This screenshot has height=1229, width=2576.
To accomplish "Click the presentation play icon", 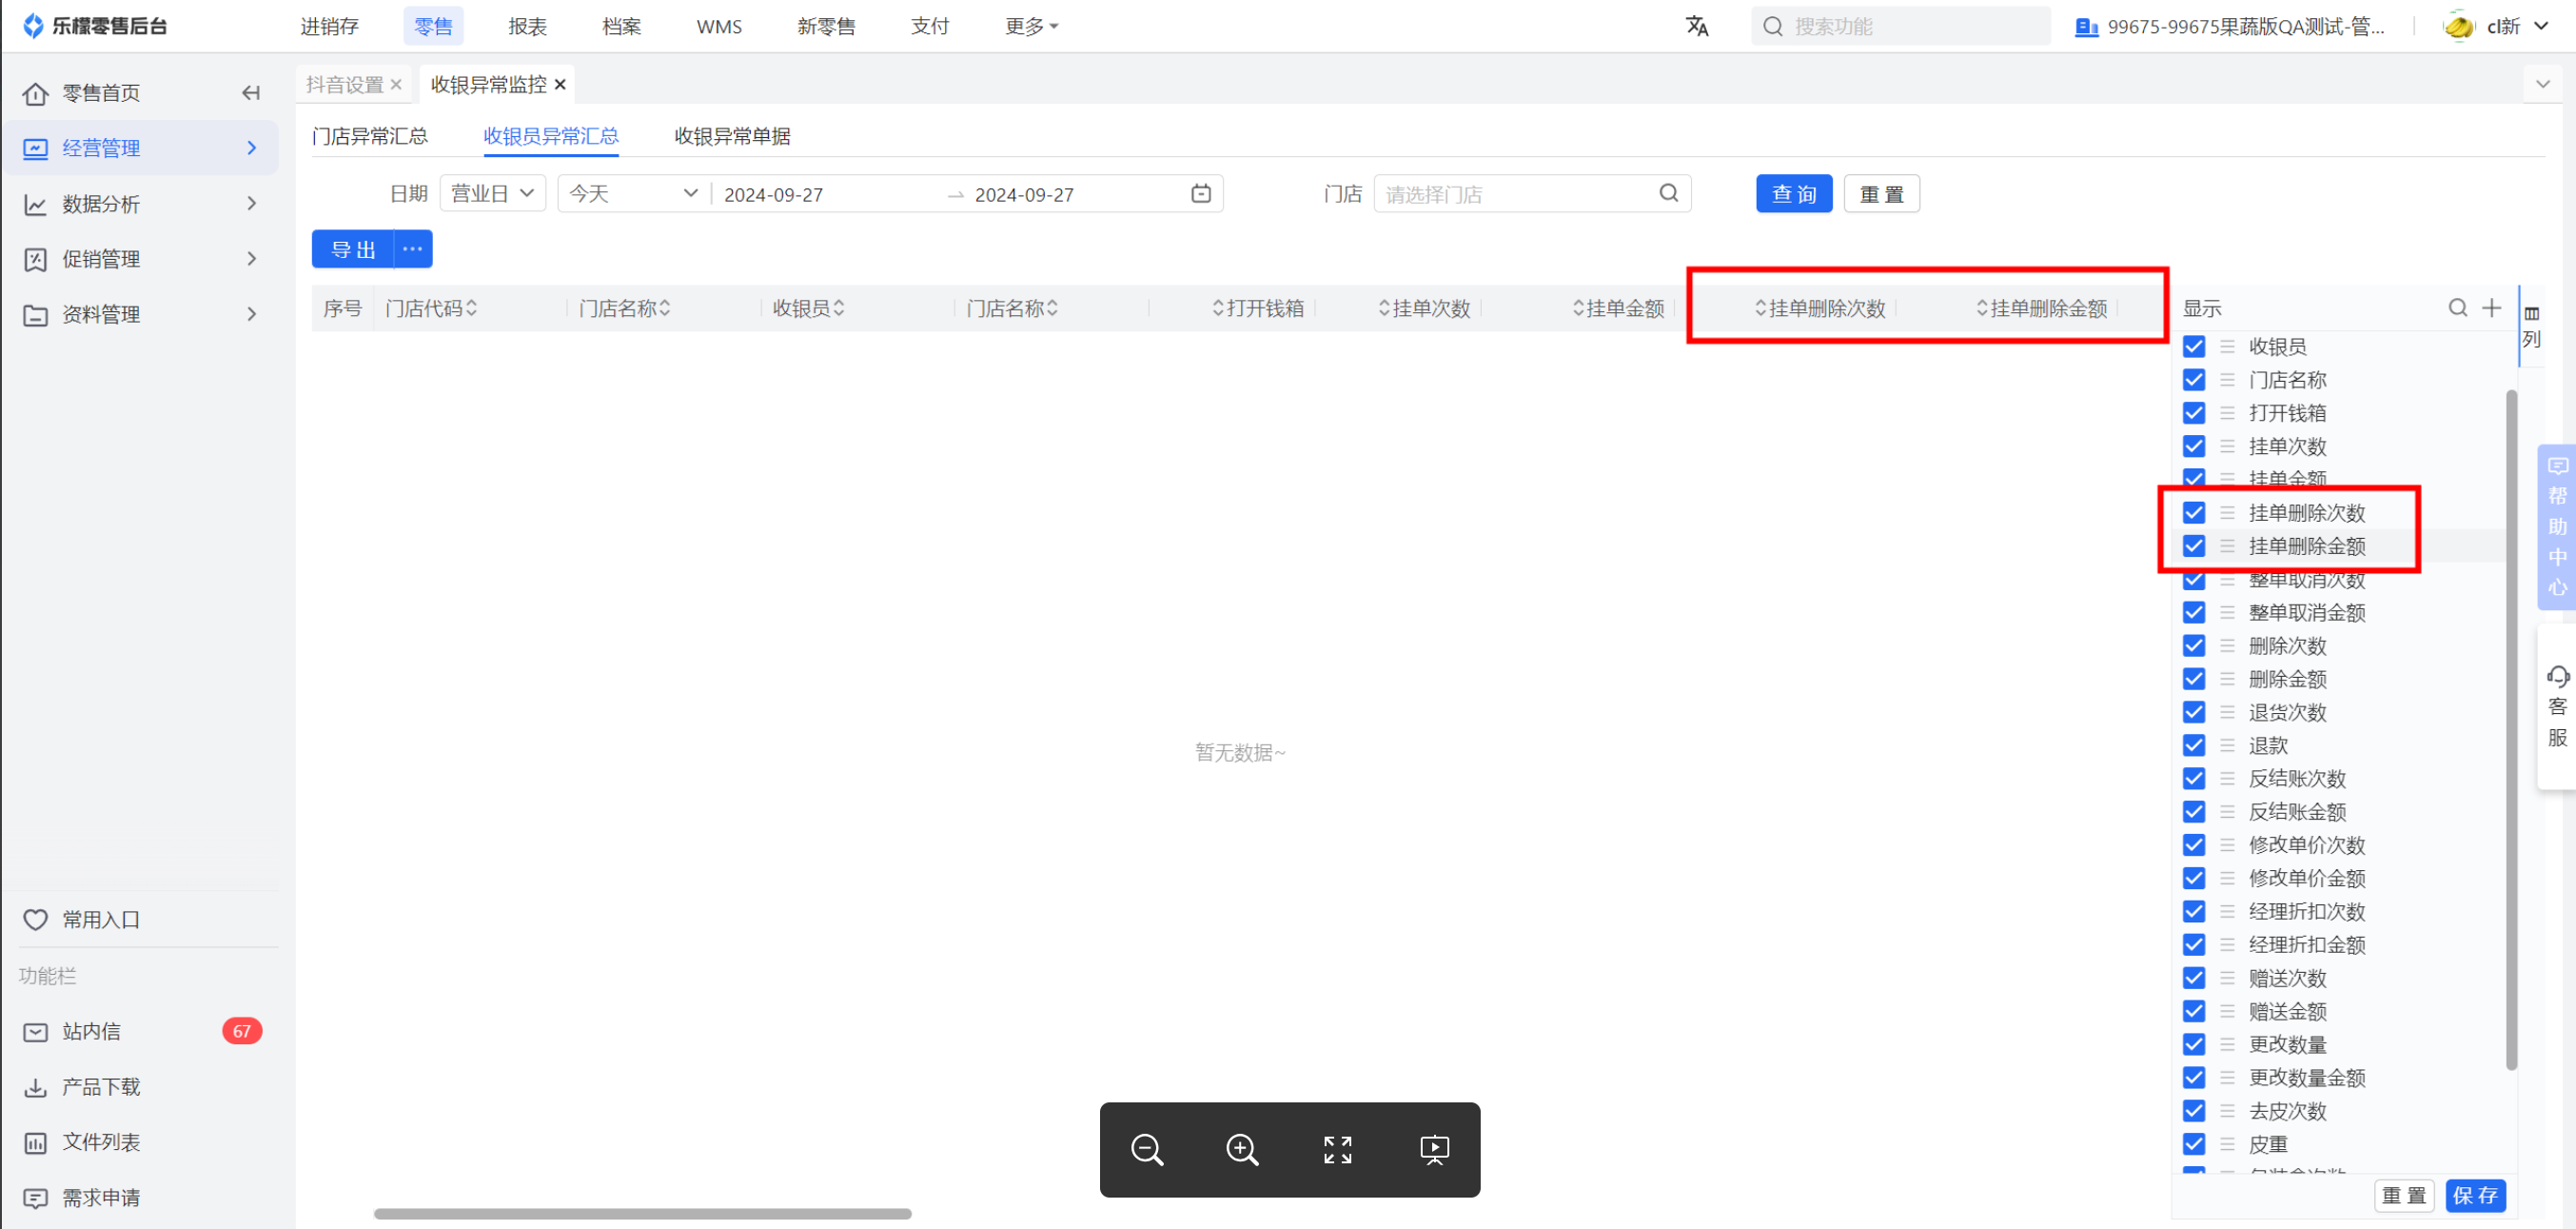I will [x=1434, y=1149].
